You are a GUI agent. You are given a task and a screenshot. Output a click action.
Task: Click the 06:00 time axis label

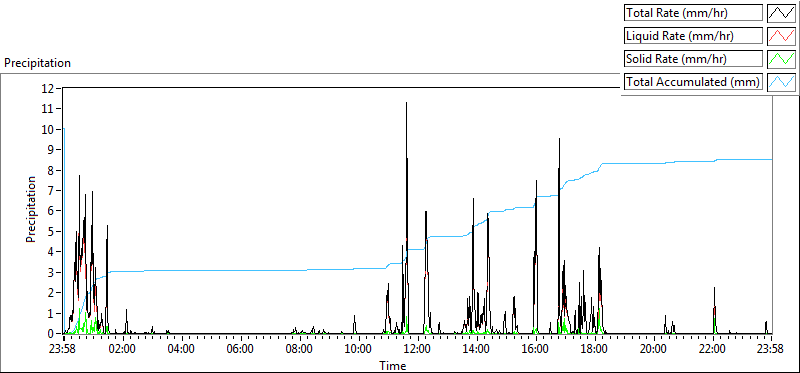click(x=241, y=350)
